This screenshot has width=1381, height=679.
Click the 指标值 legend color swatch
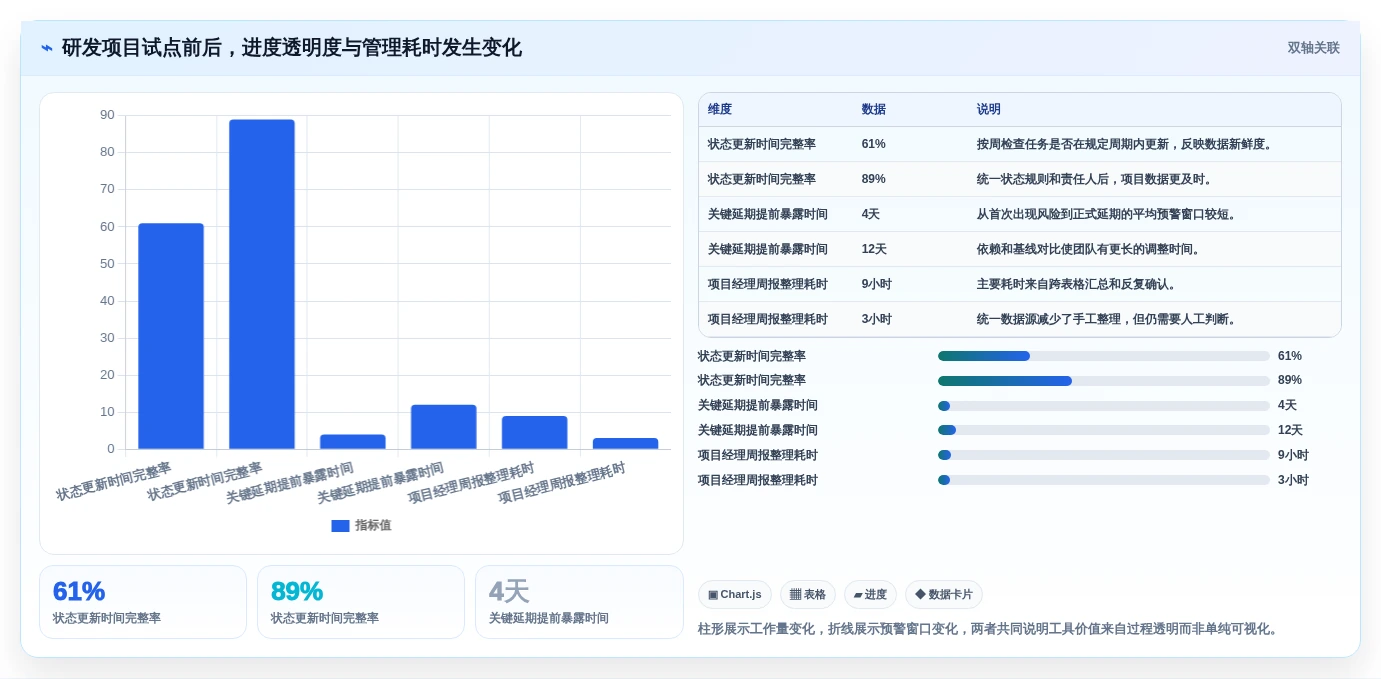click(x=340, y=525)
